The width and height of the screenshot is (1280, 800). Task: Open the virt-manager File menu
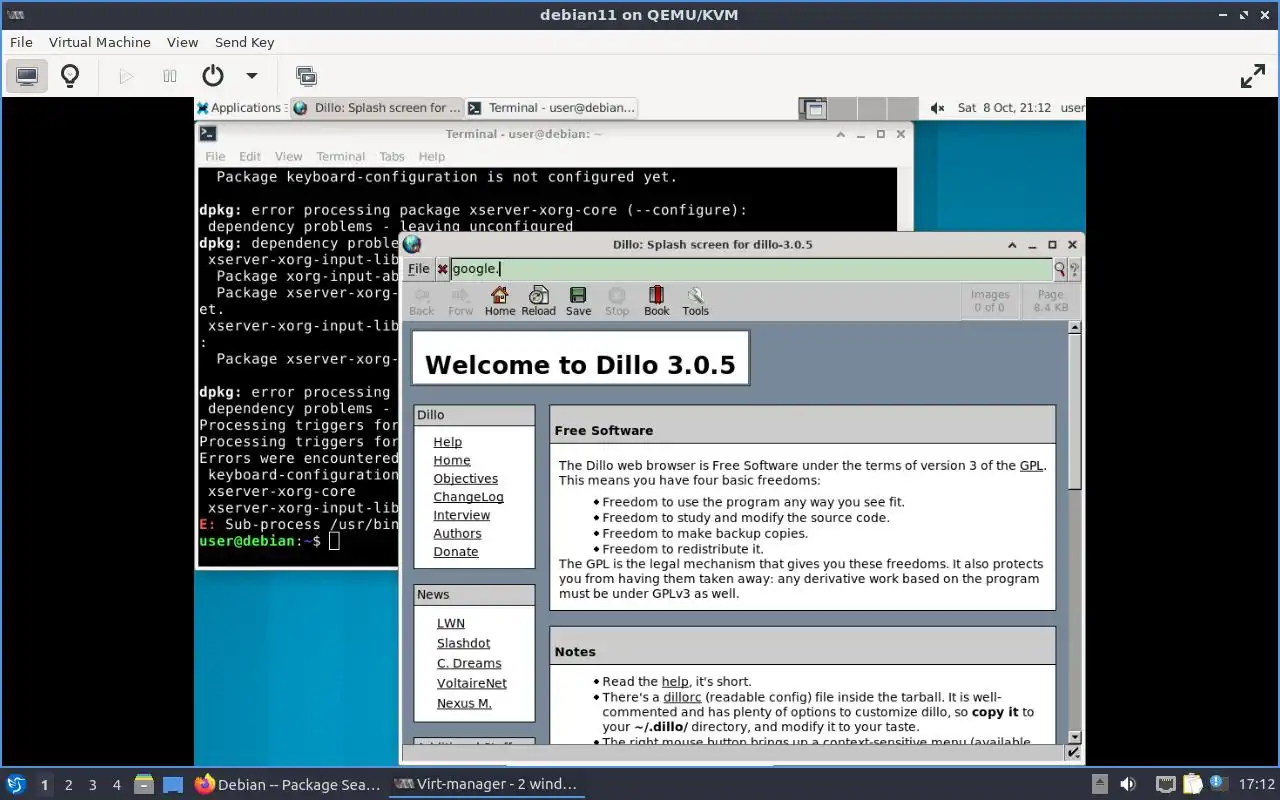point(21,42)
